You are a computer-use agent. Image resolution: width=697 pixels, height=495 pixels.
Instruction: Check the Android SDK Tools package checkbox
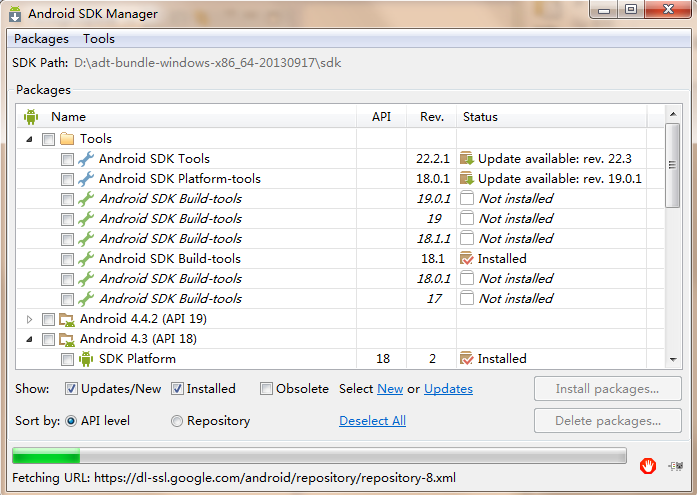pos(67,159)
